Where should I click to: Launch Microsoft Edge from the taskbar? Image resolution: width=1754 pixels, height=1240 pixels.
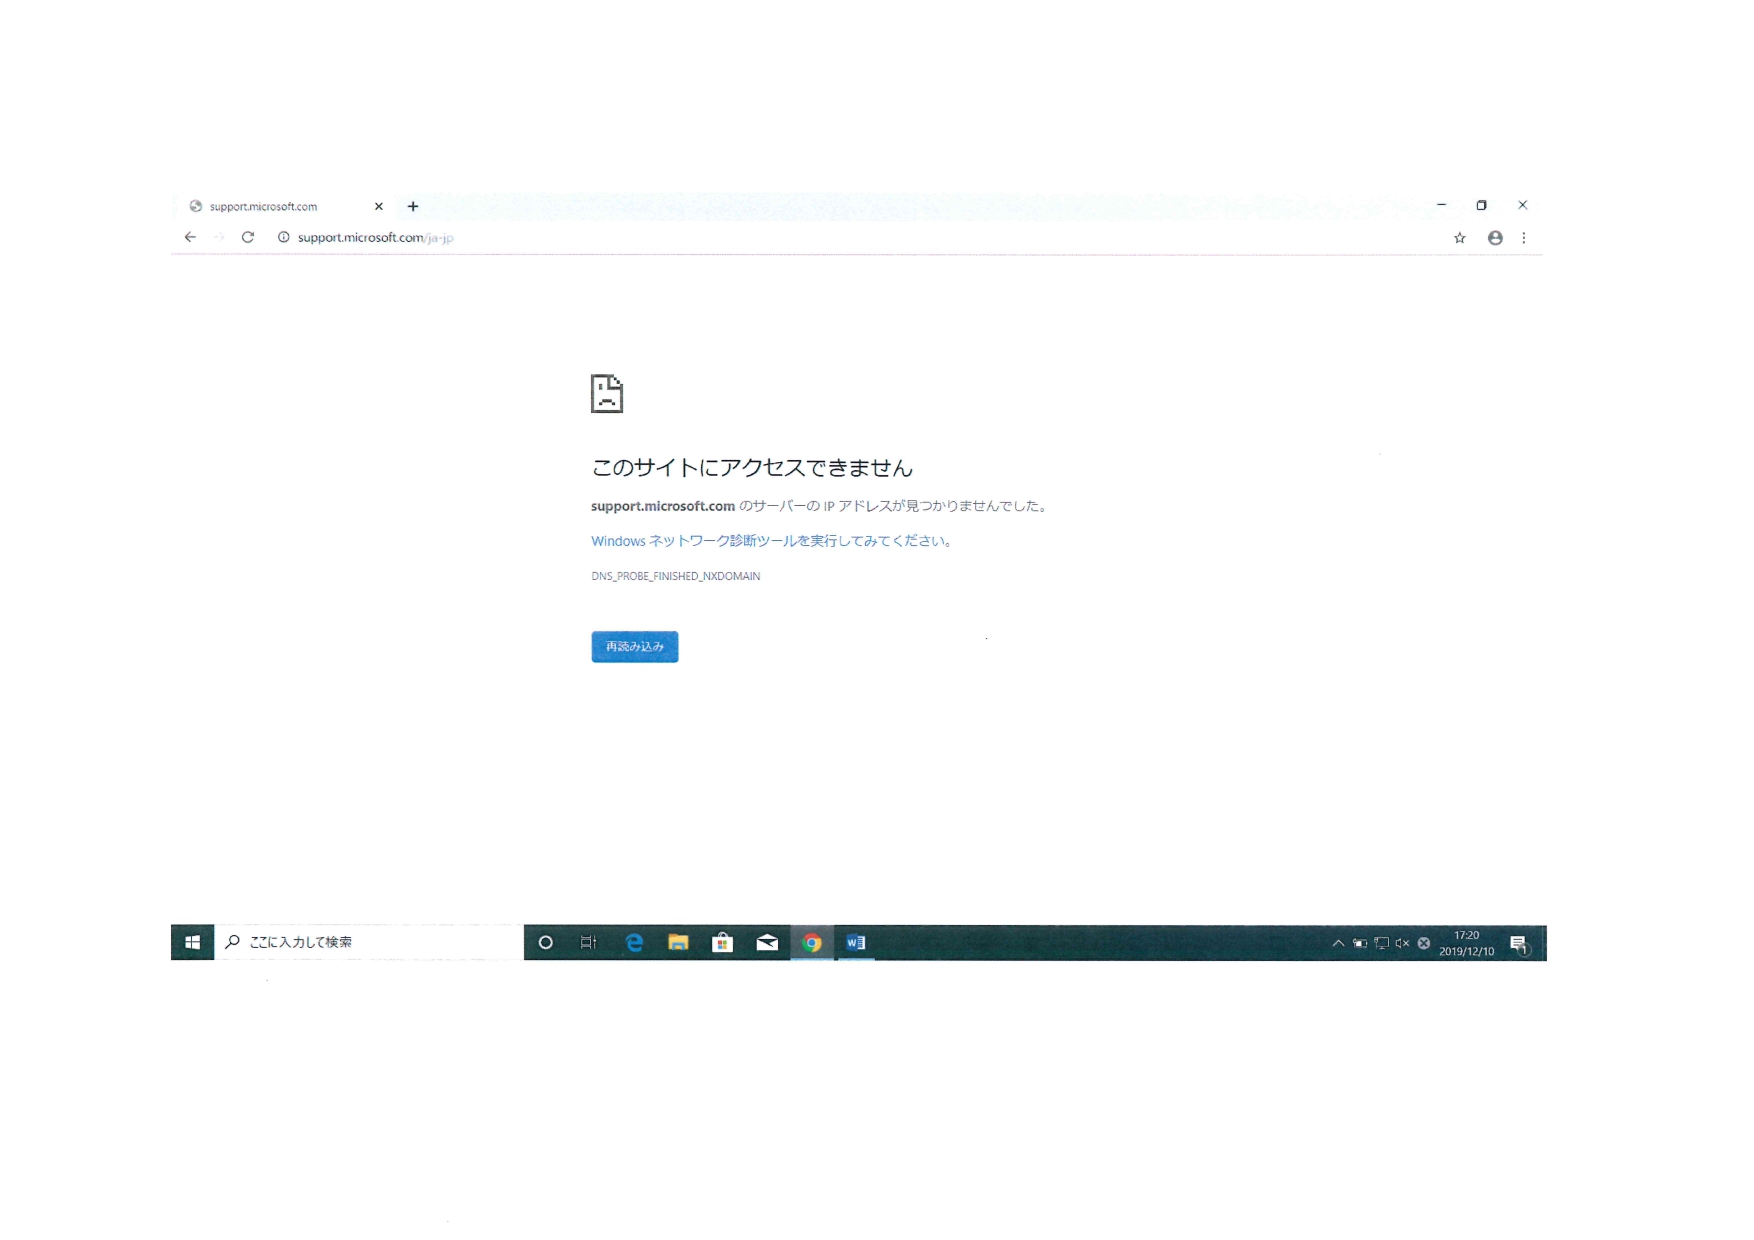tap(634, 942)
